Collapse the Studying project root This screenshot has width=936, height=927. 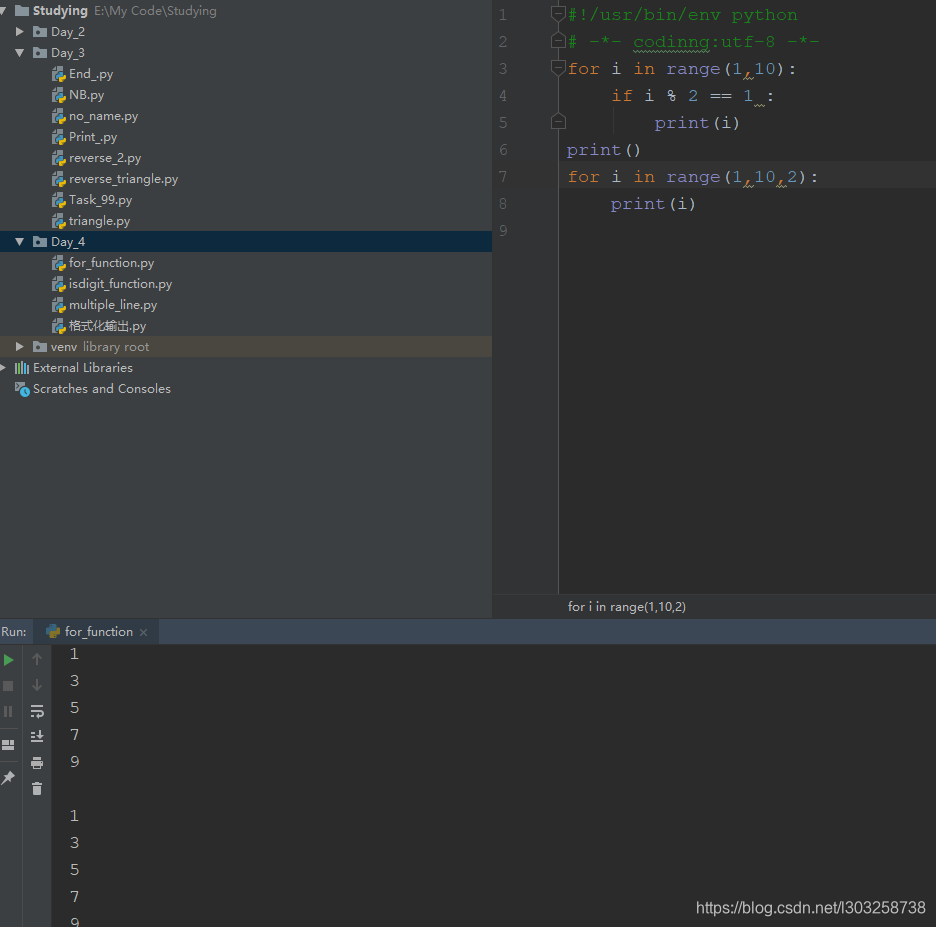3,11
